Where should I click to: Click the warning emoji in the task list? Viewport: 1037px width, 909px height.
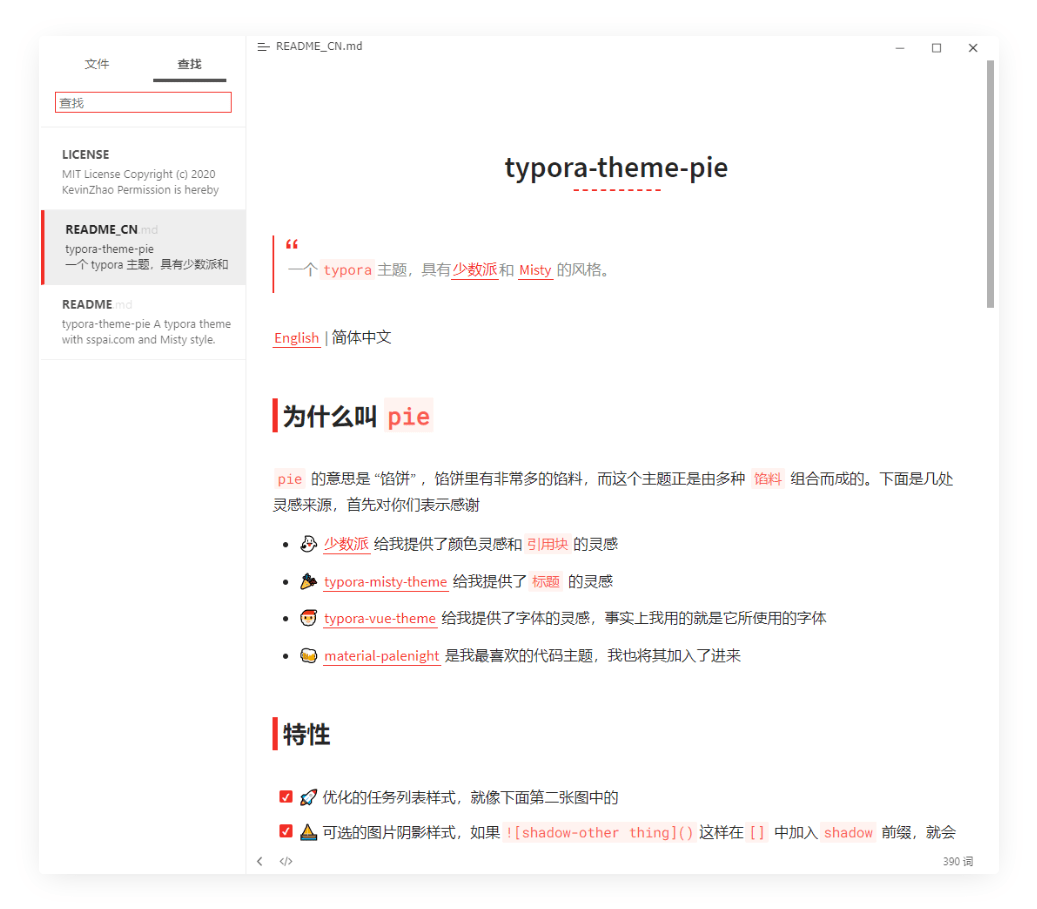coord(308,832)
